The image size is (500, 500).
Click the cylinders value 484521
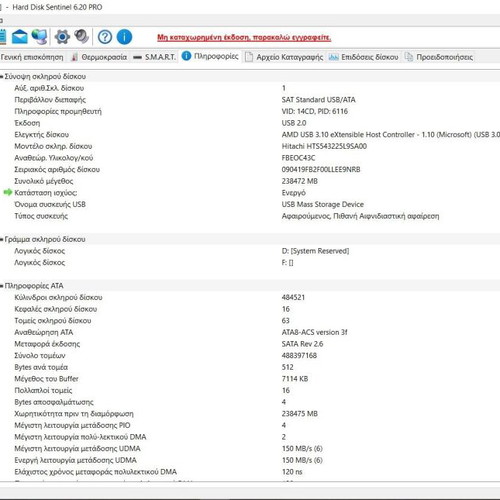293,297
